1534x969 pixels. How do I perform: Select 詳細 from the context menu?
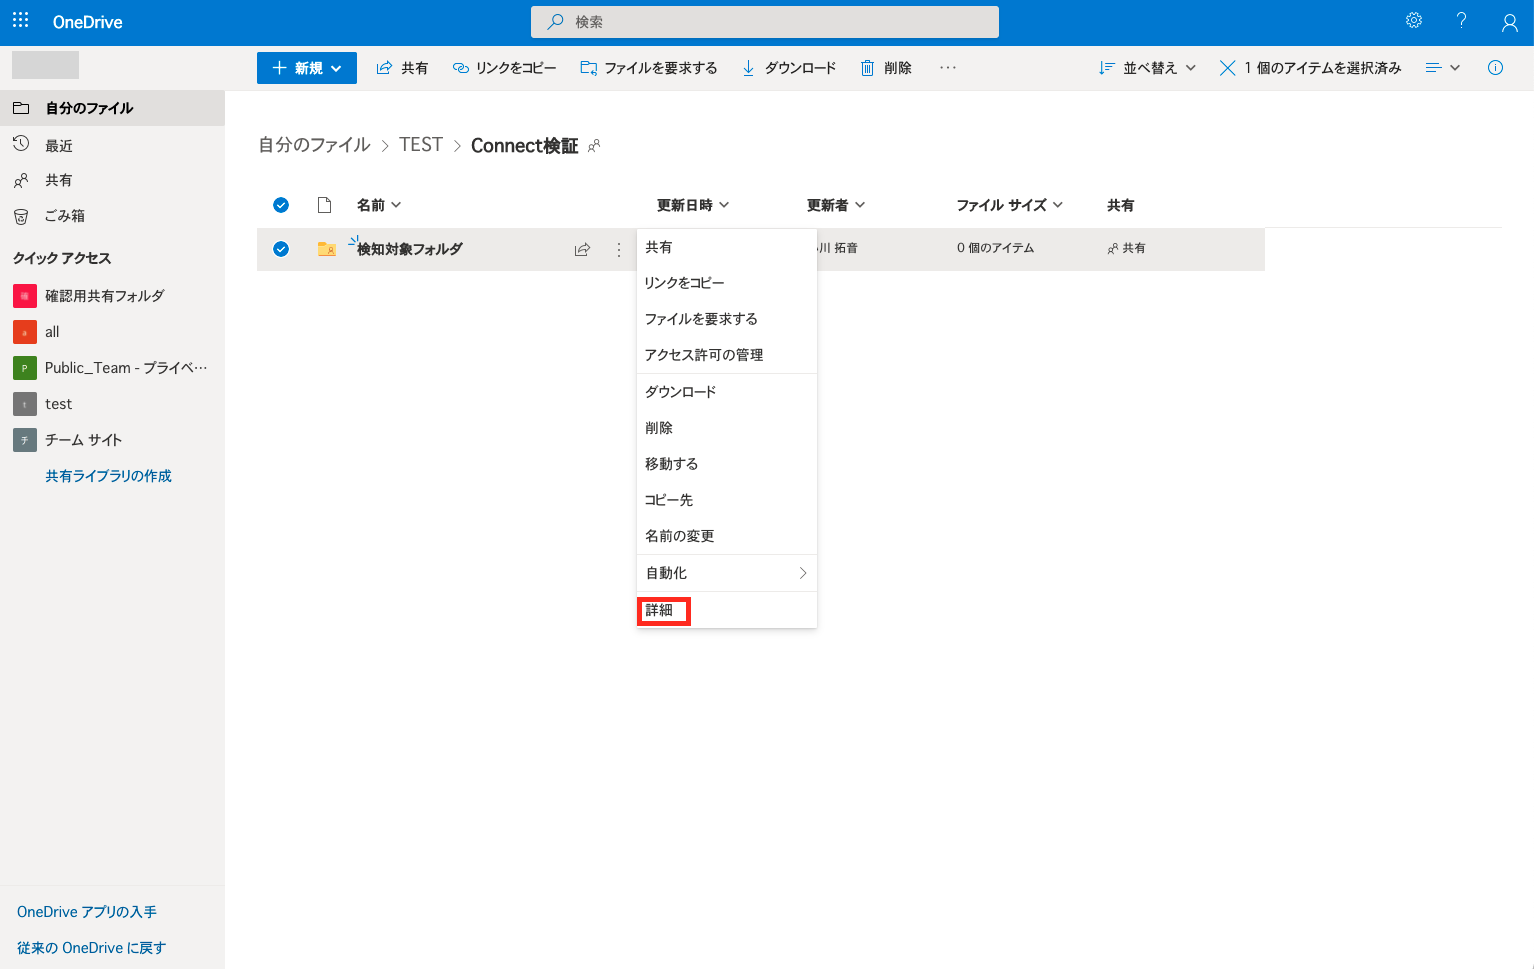[663, 610]
